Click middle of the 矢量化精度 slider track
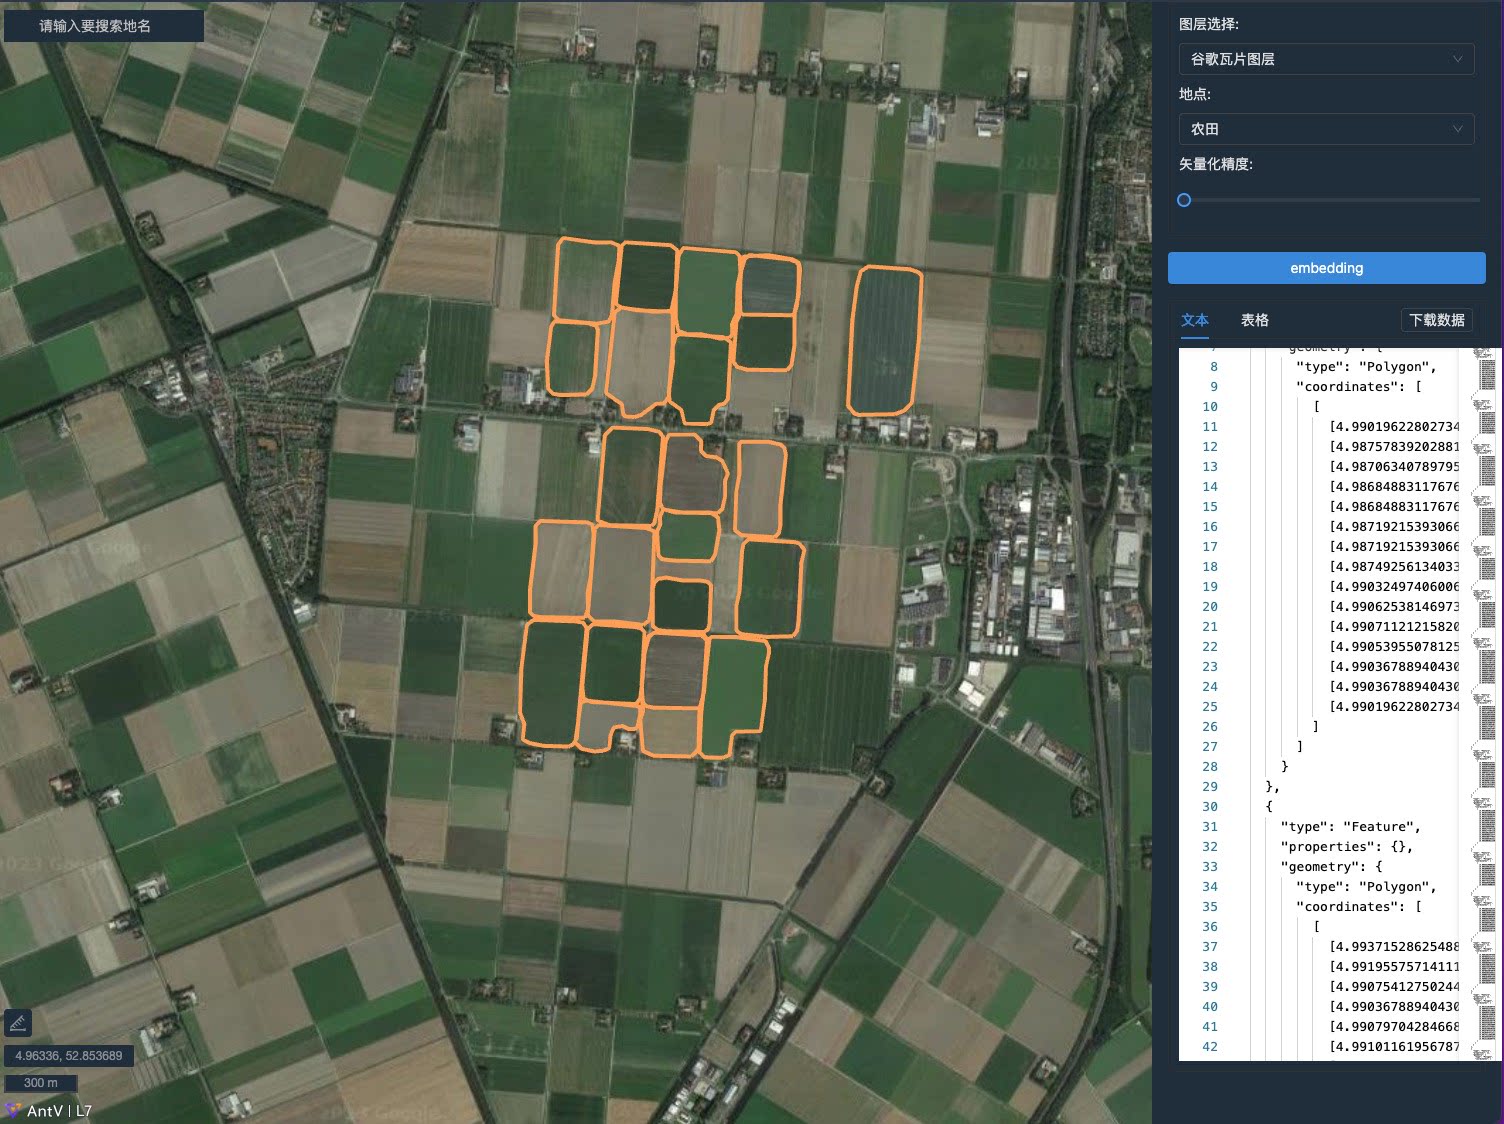 (1330, 200)
